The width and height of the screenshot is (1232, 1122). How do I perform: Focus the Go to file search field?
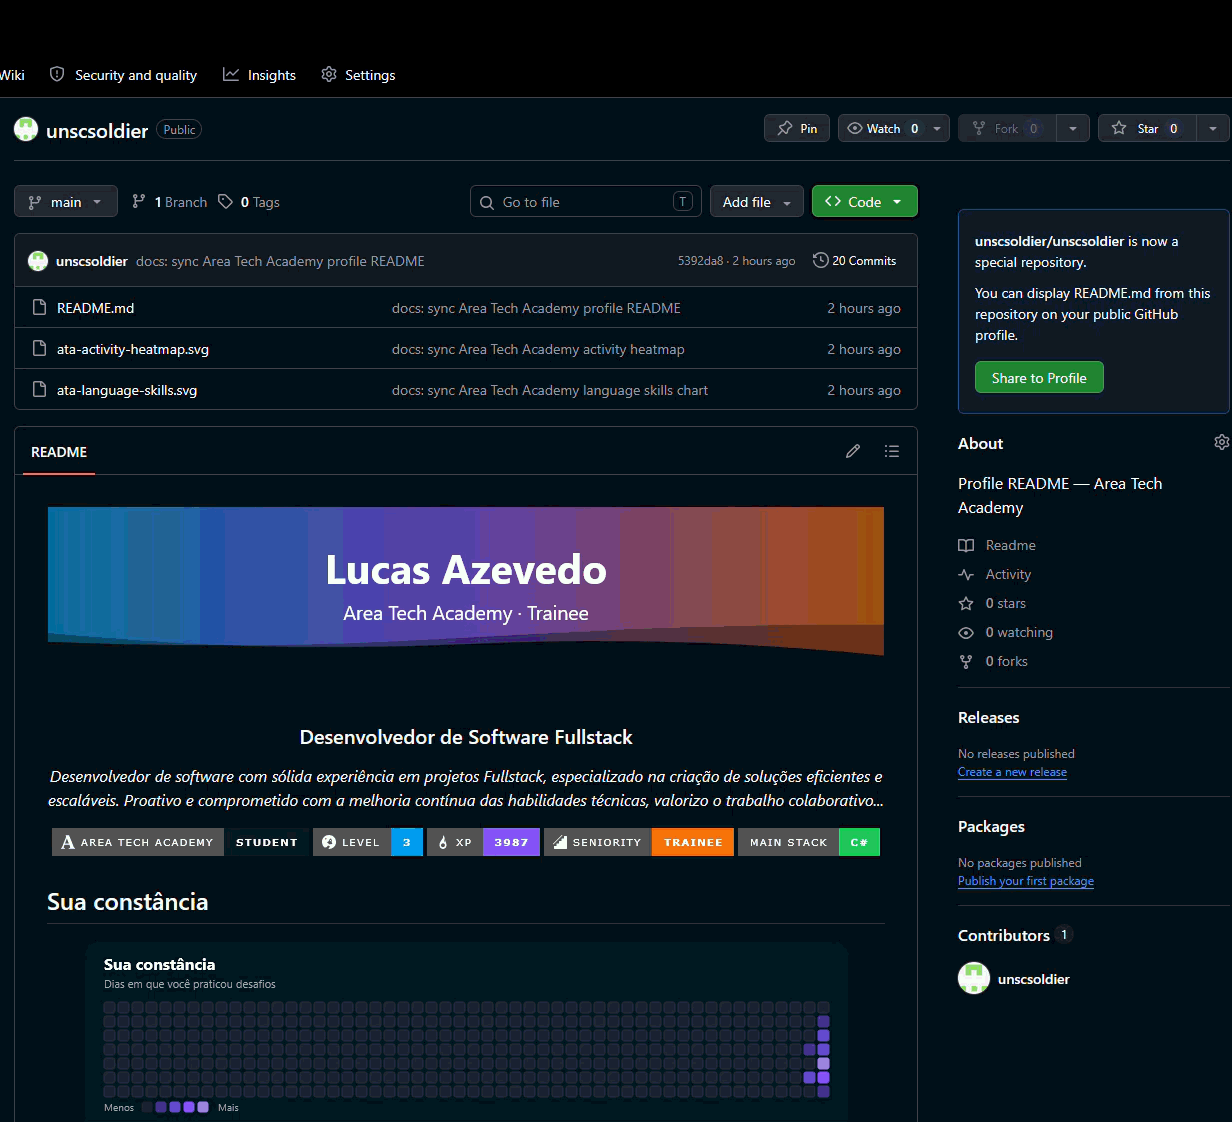pos(586,202)
